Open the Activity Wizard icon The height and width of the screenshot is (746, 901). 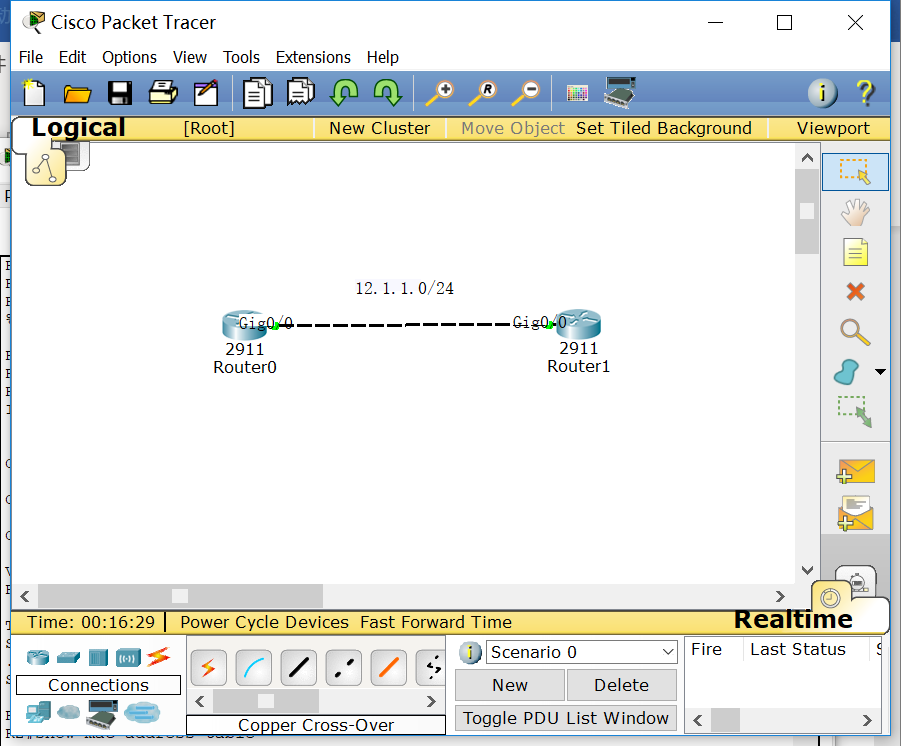(x=206, y=93)
